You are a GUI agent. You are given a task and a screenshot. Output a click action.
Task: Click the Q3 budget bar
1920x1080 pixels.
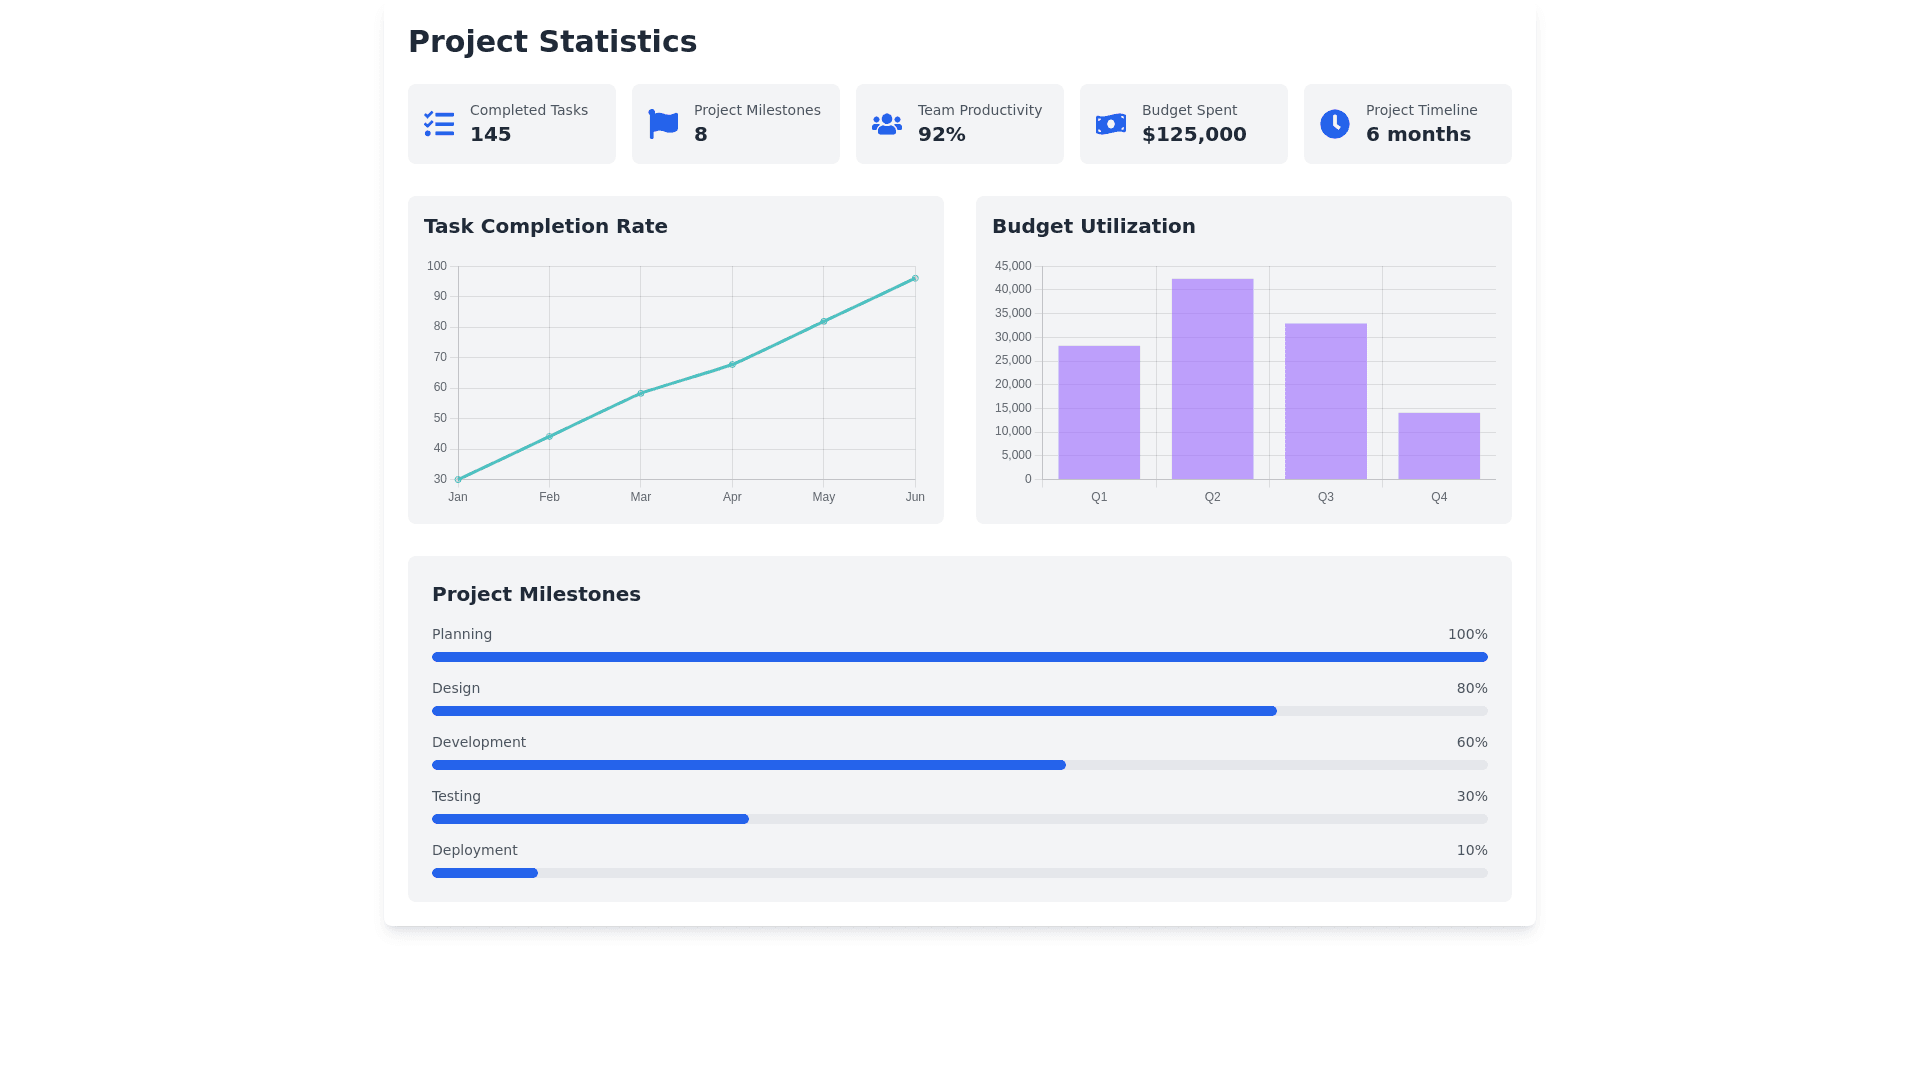click(x=1326, y=401)
